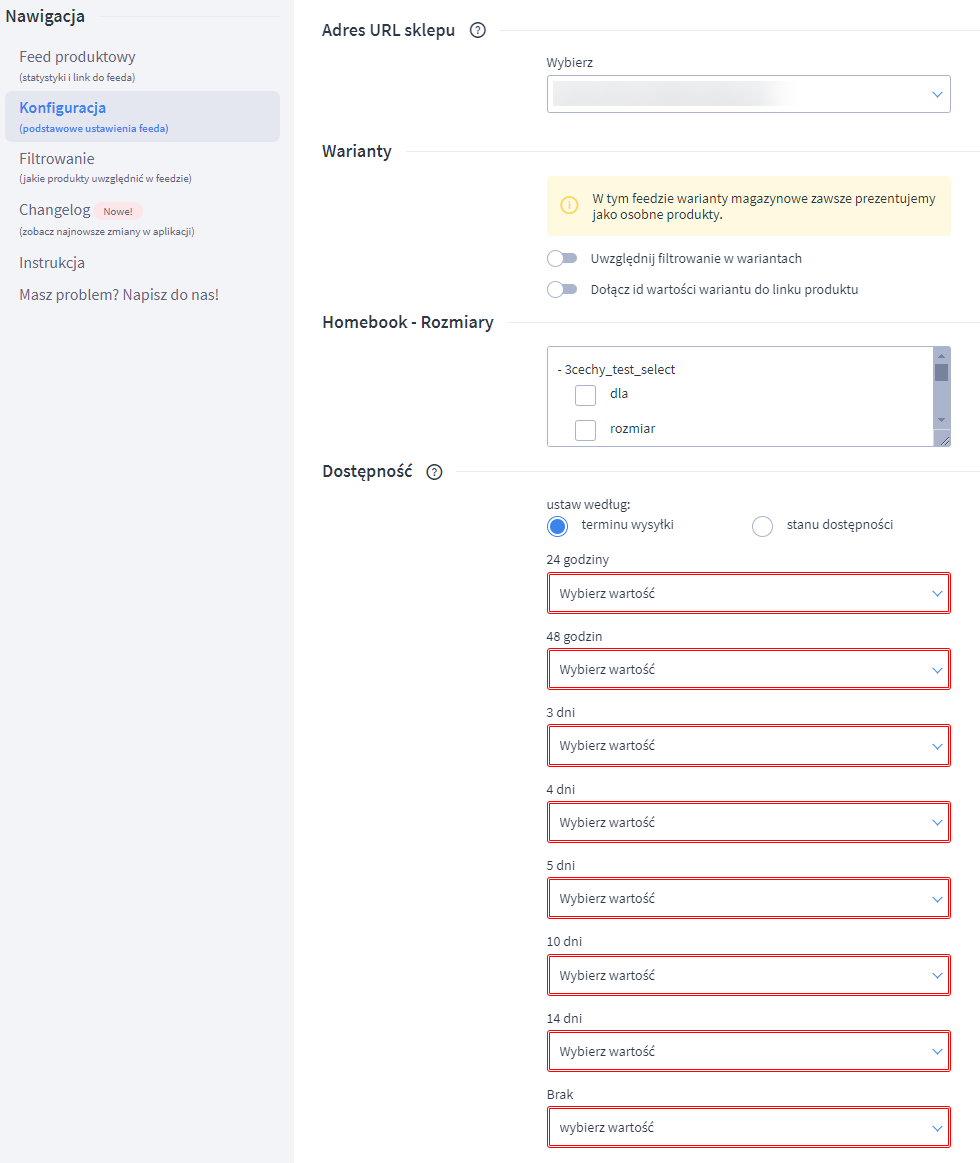The image size is (980, 1163).
Task: Toggle "Dołącz id wartości wariantu do linku produktu"
Action: click(562, 290)
